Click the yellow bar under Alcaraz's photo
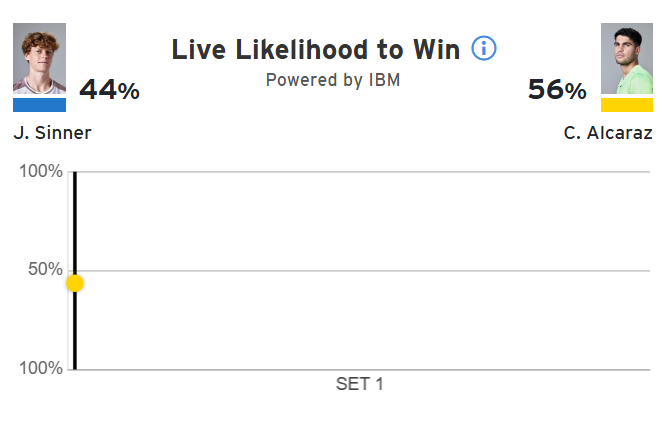This screenshot has width=662, height=428. [x=627, y=105]
